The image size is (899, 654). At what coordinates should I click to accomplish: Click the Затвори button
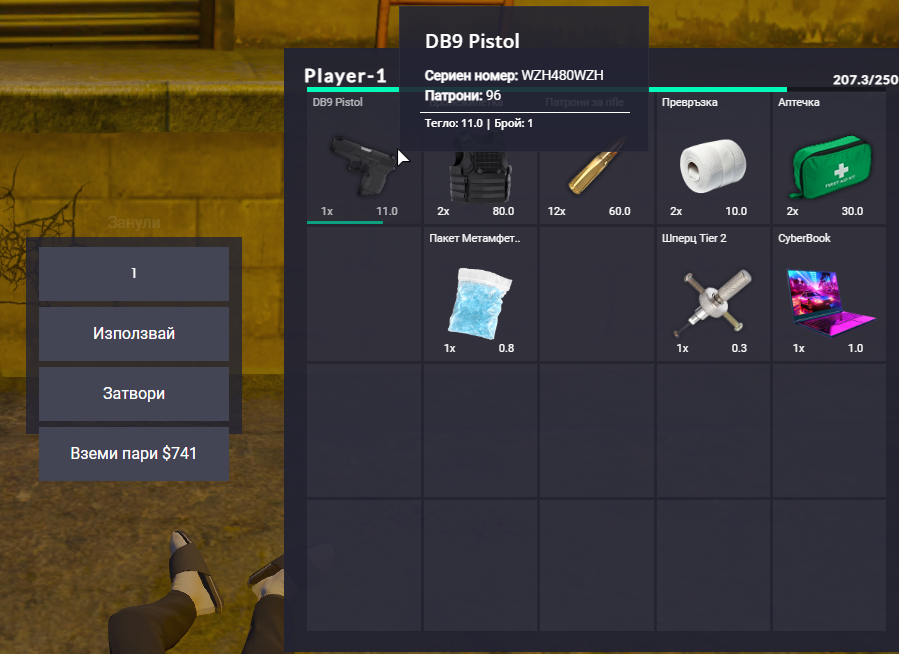(x=134, y=394)
